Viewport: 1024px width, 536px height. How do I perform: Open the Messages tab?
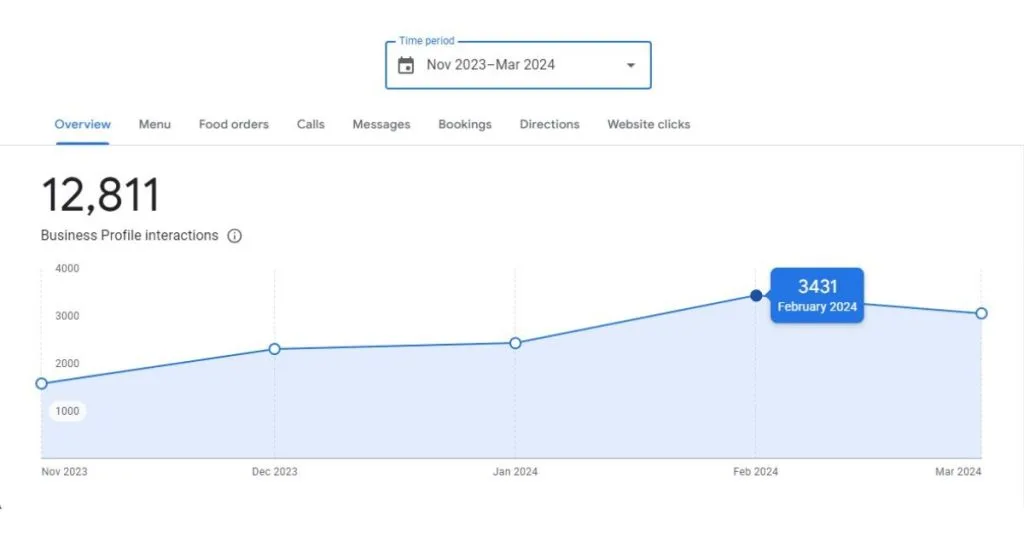tap(381, 124)
